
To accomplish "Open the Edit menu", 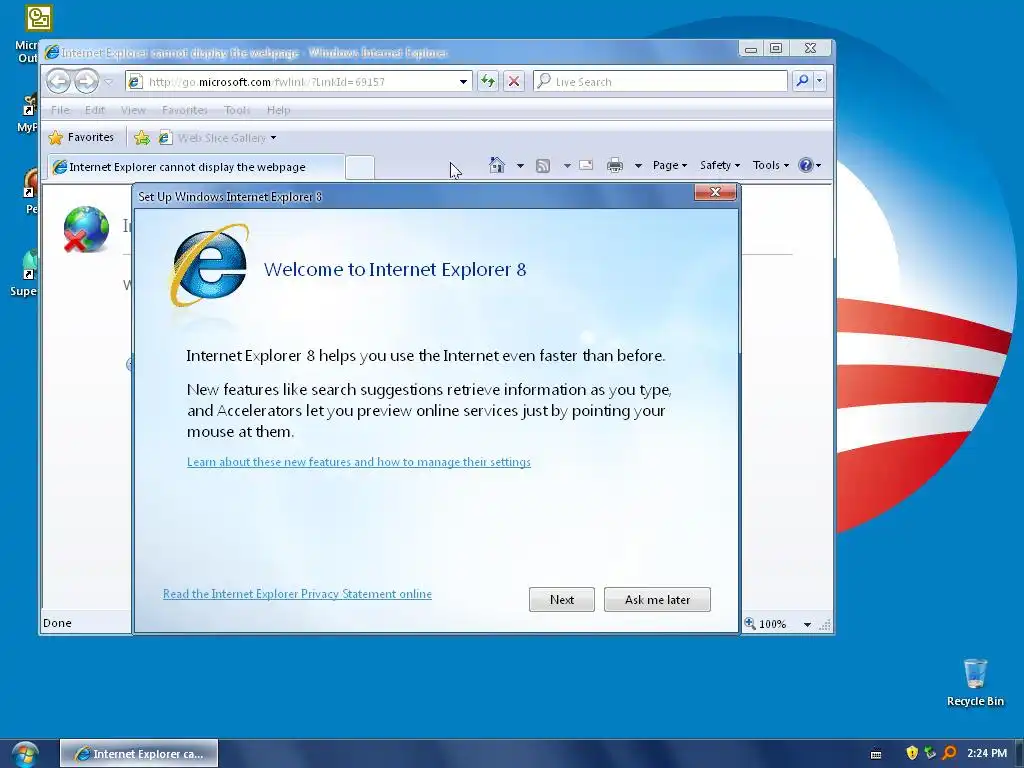I will [x=95, y=110].
